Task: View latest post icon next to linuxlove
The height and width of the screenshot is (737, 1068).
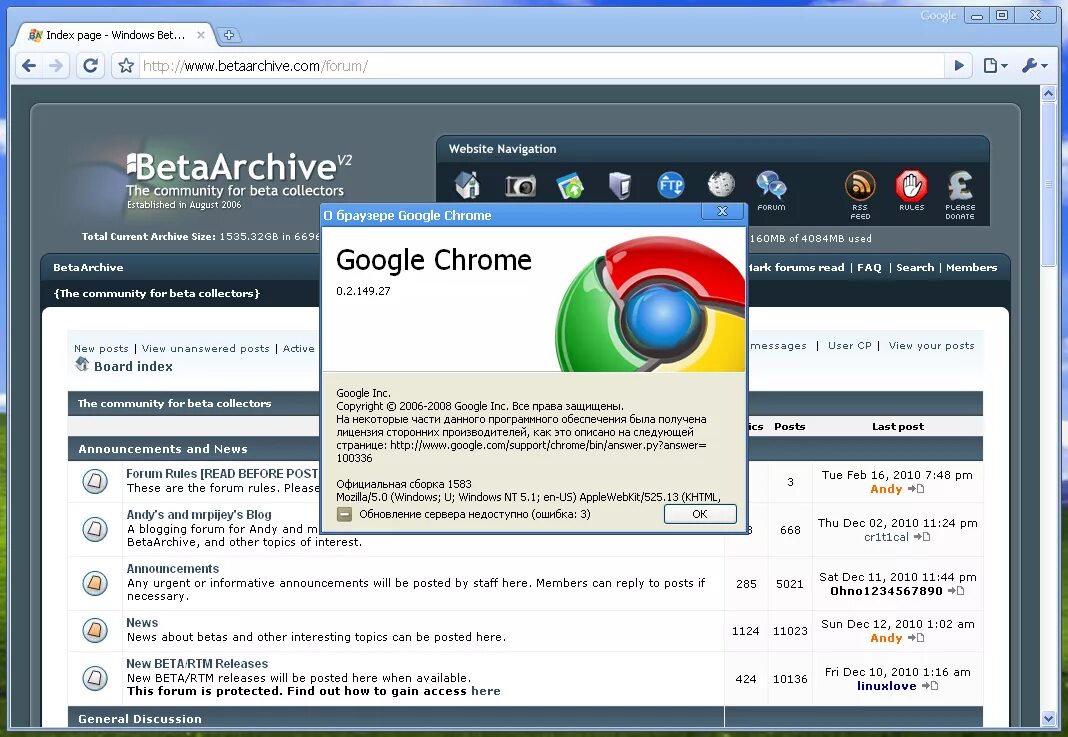Action: pos(930,686)
